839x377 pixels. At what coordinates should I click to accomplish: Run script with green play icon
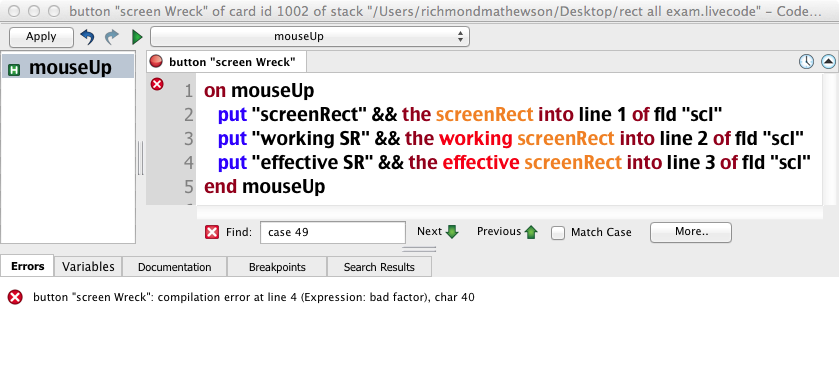click(138, 37)
